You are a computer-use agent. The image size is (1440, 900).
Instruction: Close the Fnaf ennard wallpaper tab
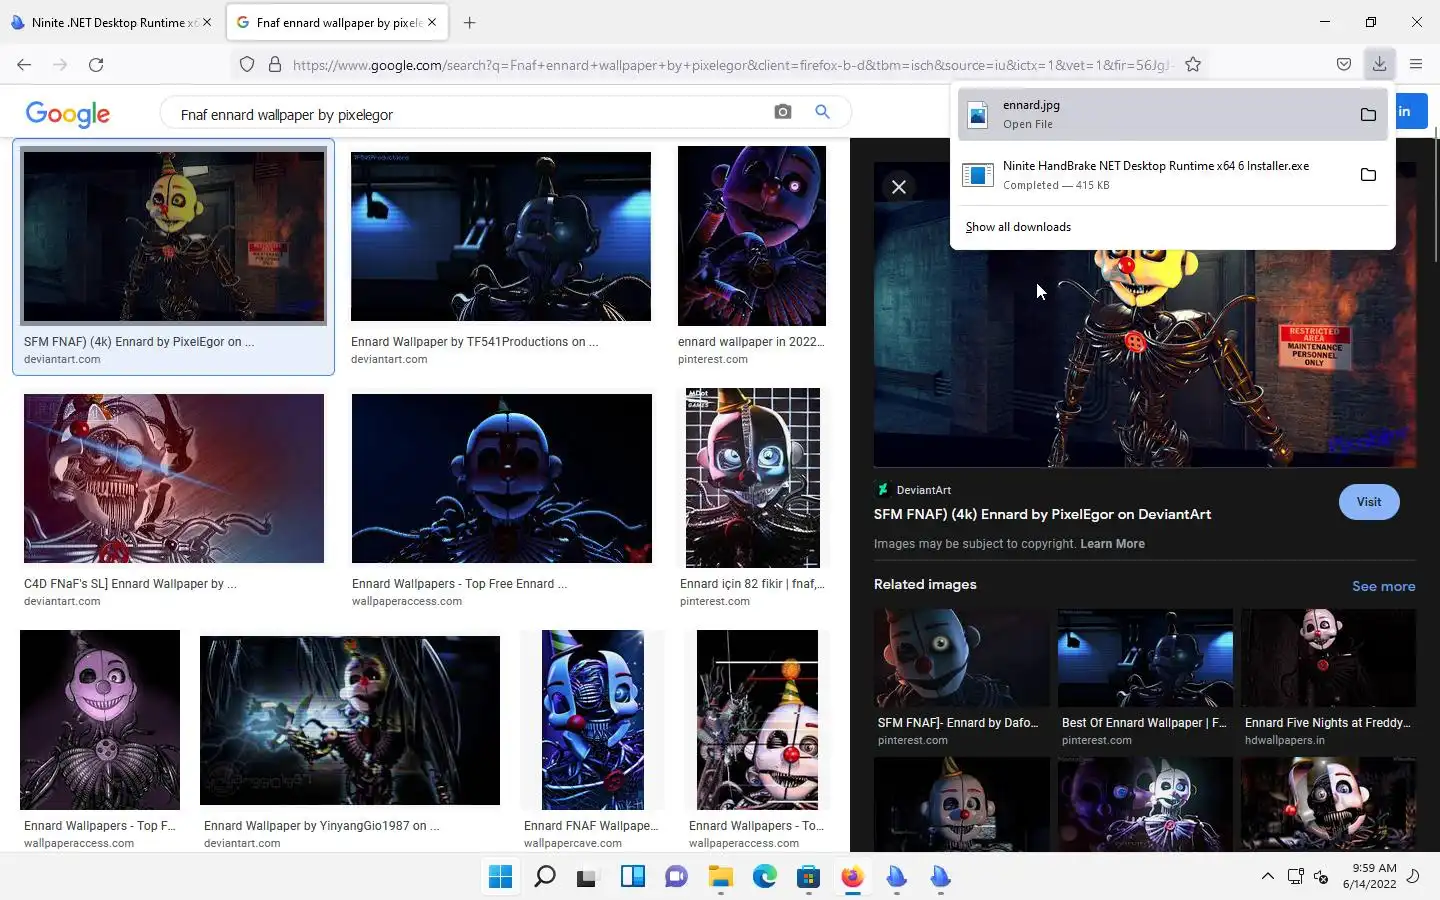pyautogui.click(x=432, y=22)
